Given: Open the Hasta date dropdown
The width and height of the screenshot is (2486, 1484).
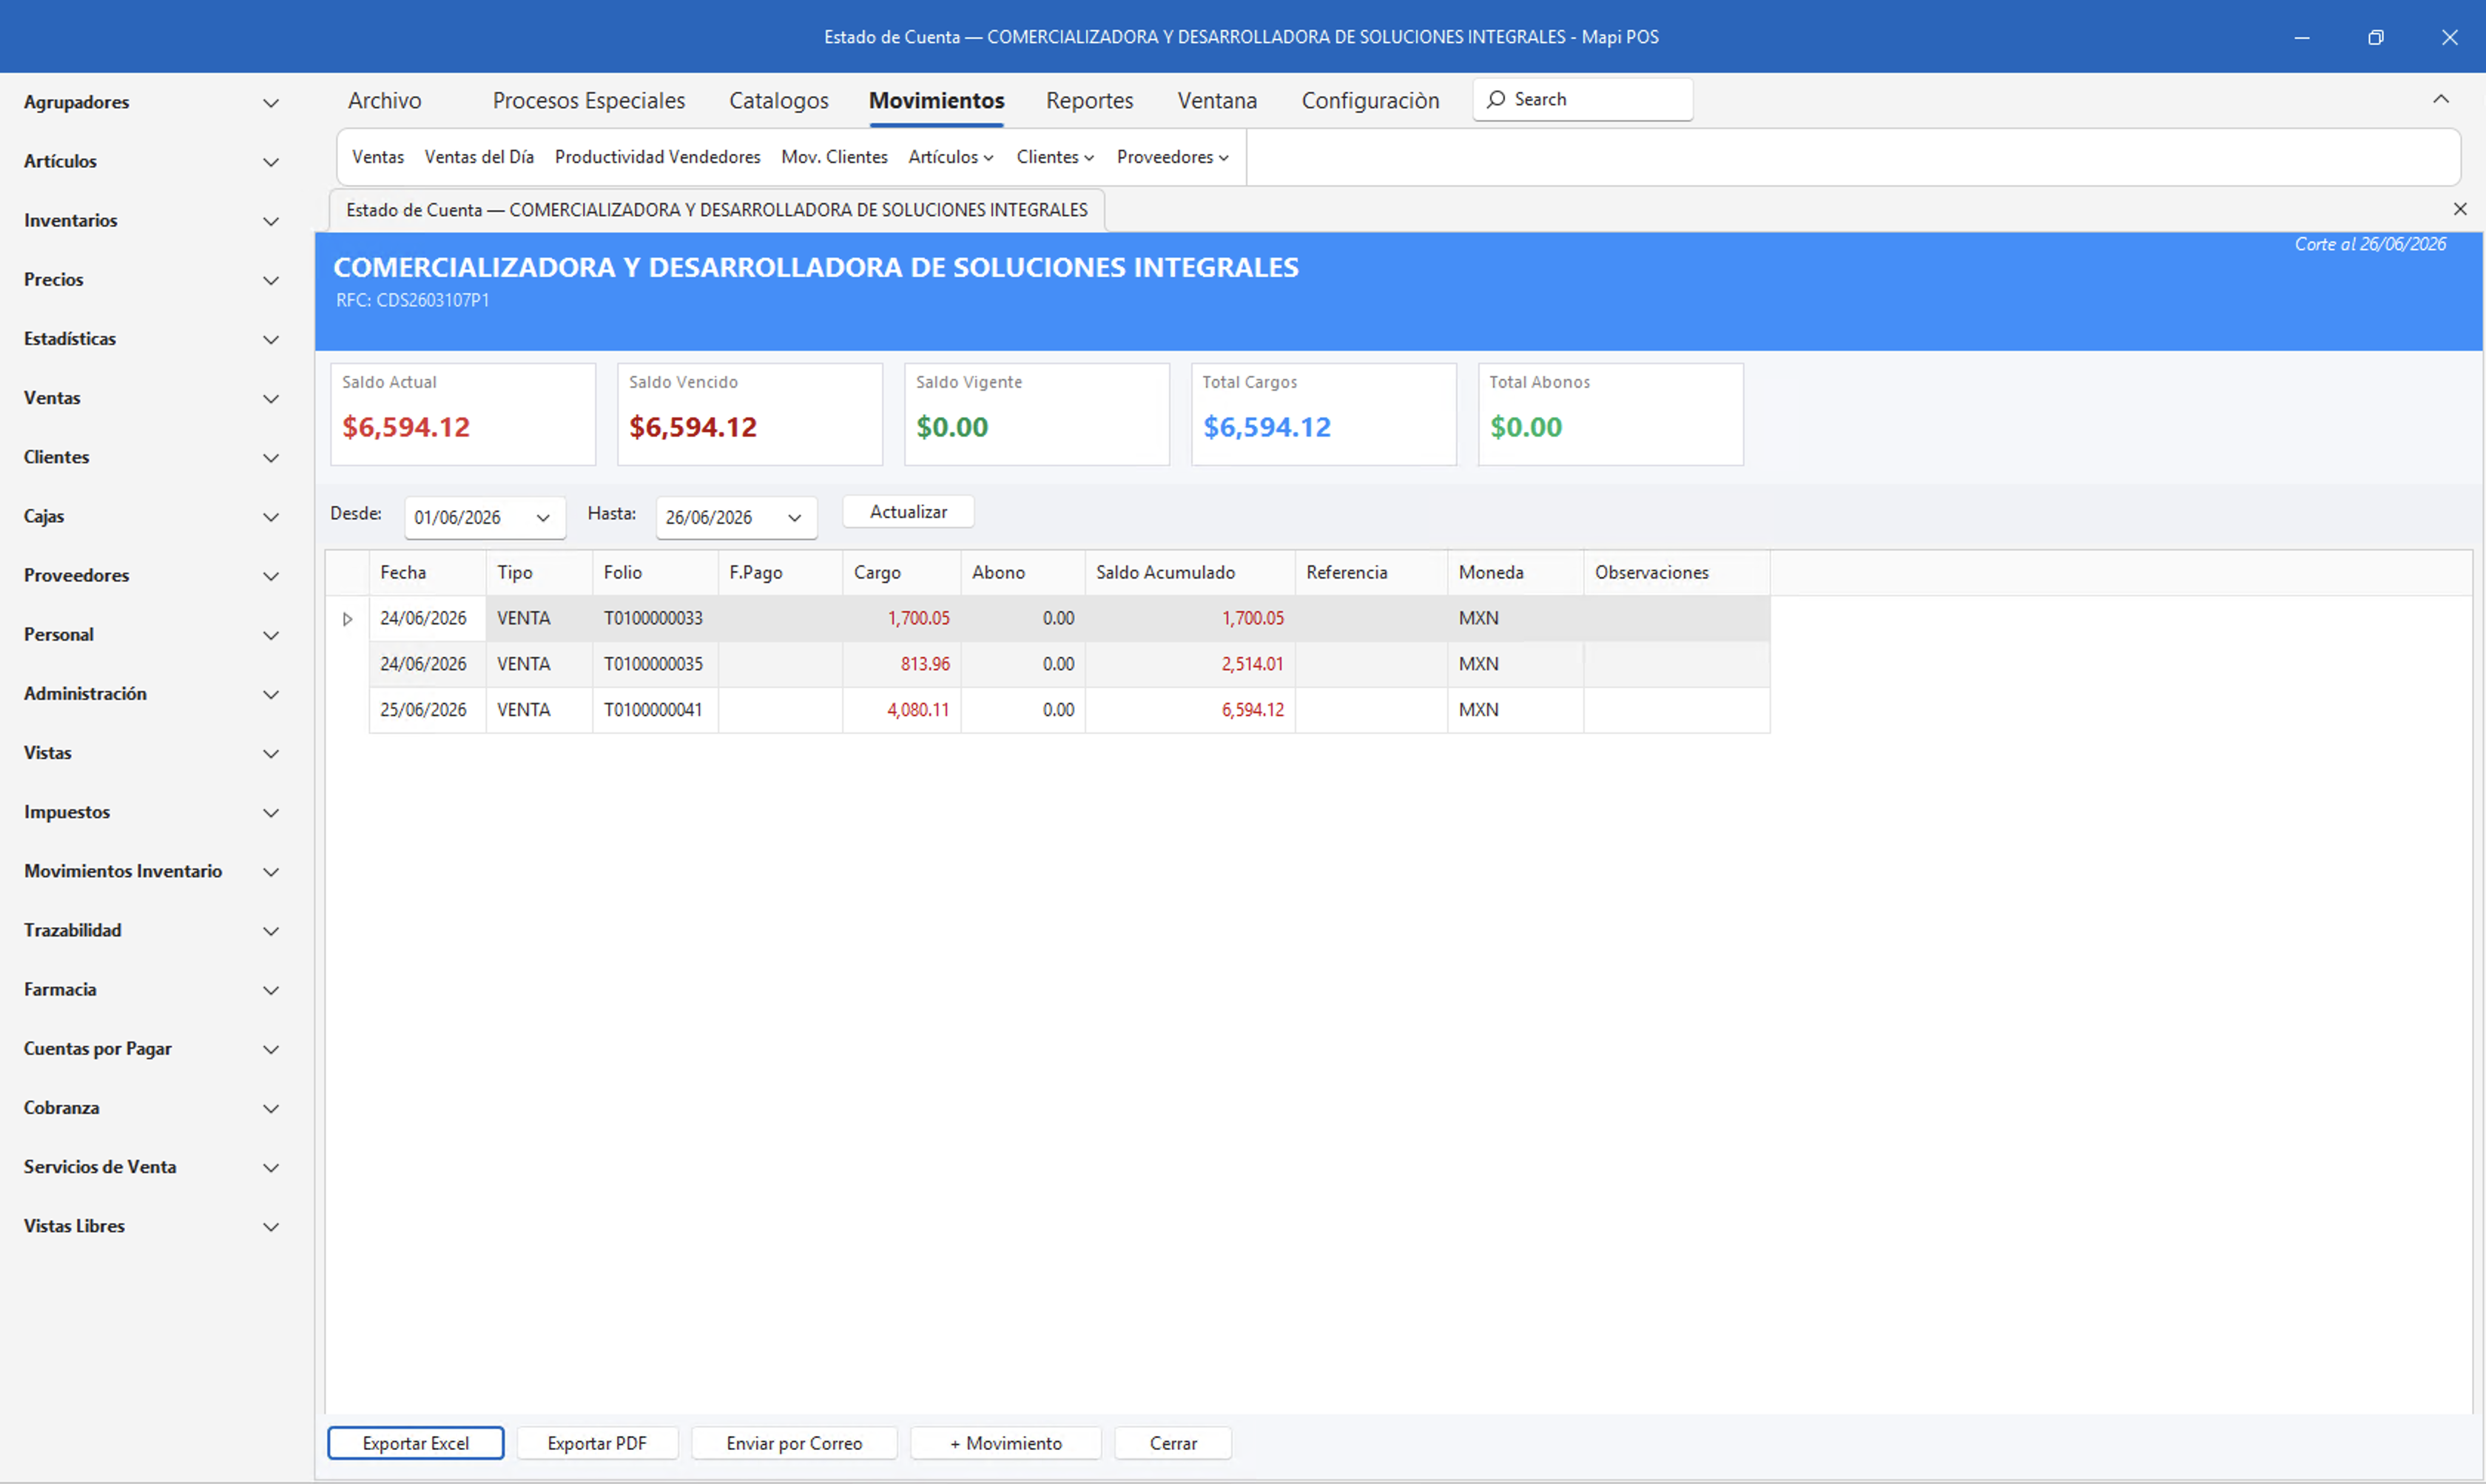Looking at the screenshot, I should point(795,518).
